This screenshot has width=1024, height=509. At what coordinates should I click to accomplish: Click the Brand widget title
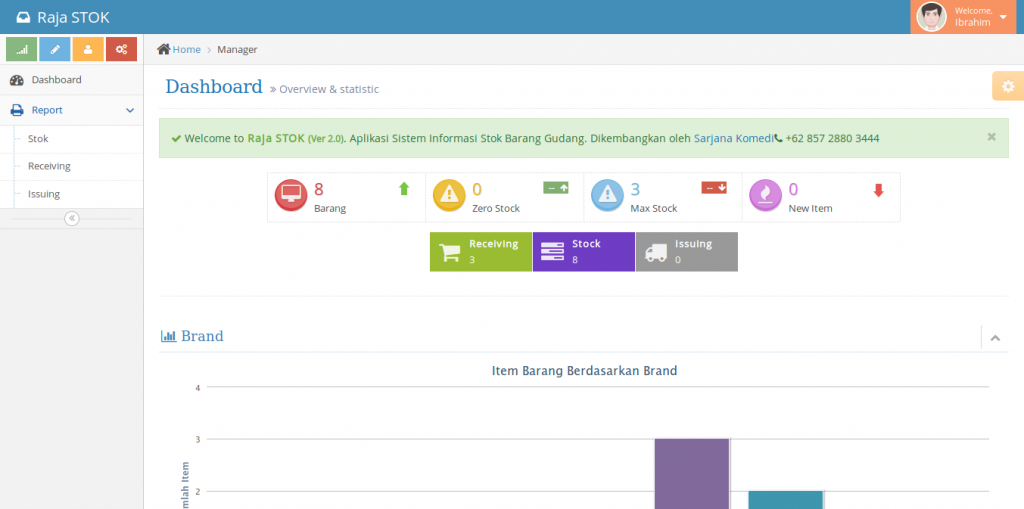[x=202, y=337]
